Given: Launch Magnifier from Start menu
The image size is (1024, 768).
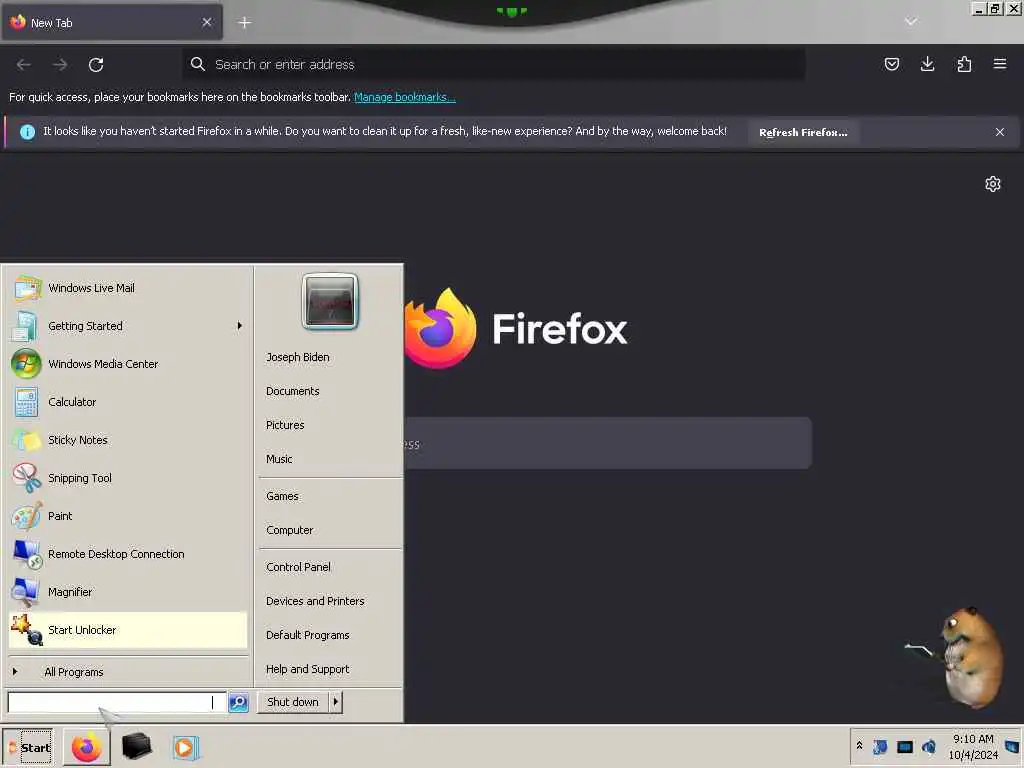Looking at the screenshot, I should [127, 592].
